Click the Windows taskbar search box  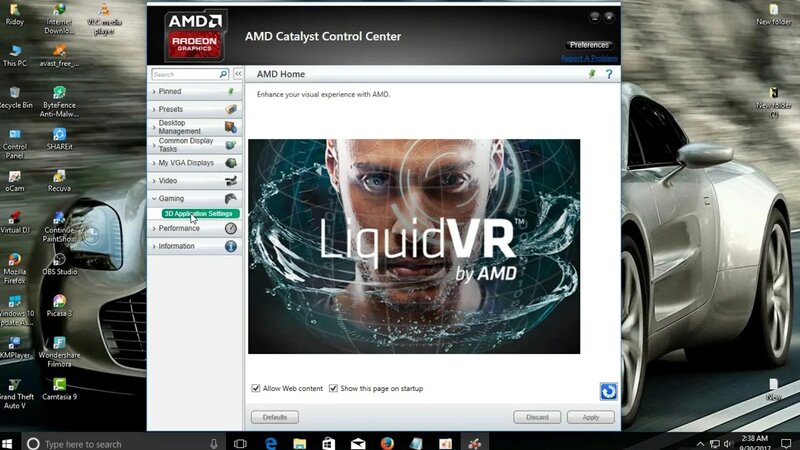[122, 443]
